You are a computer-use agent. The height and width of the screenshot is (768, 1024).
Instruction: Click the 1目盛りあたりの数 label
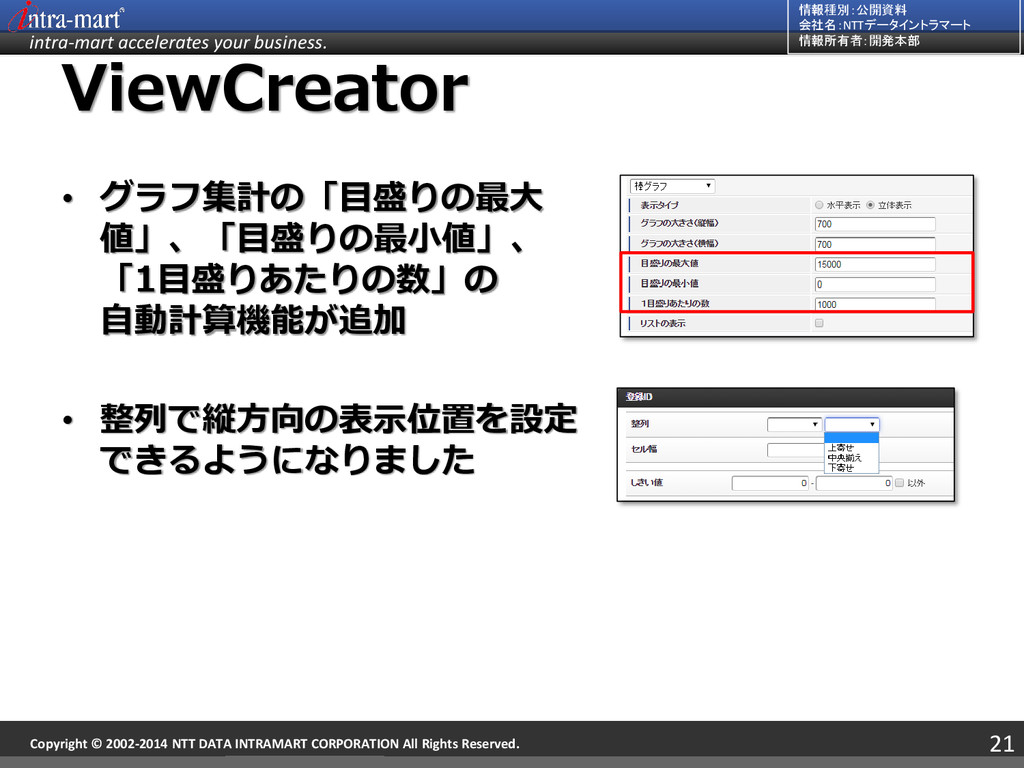point(675,304)
